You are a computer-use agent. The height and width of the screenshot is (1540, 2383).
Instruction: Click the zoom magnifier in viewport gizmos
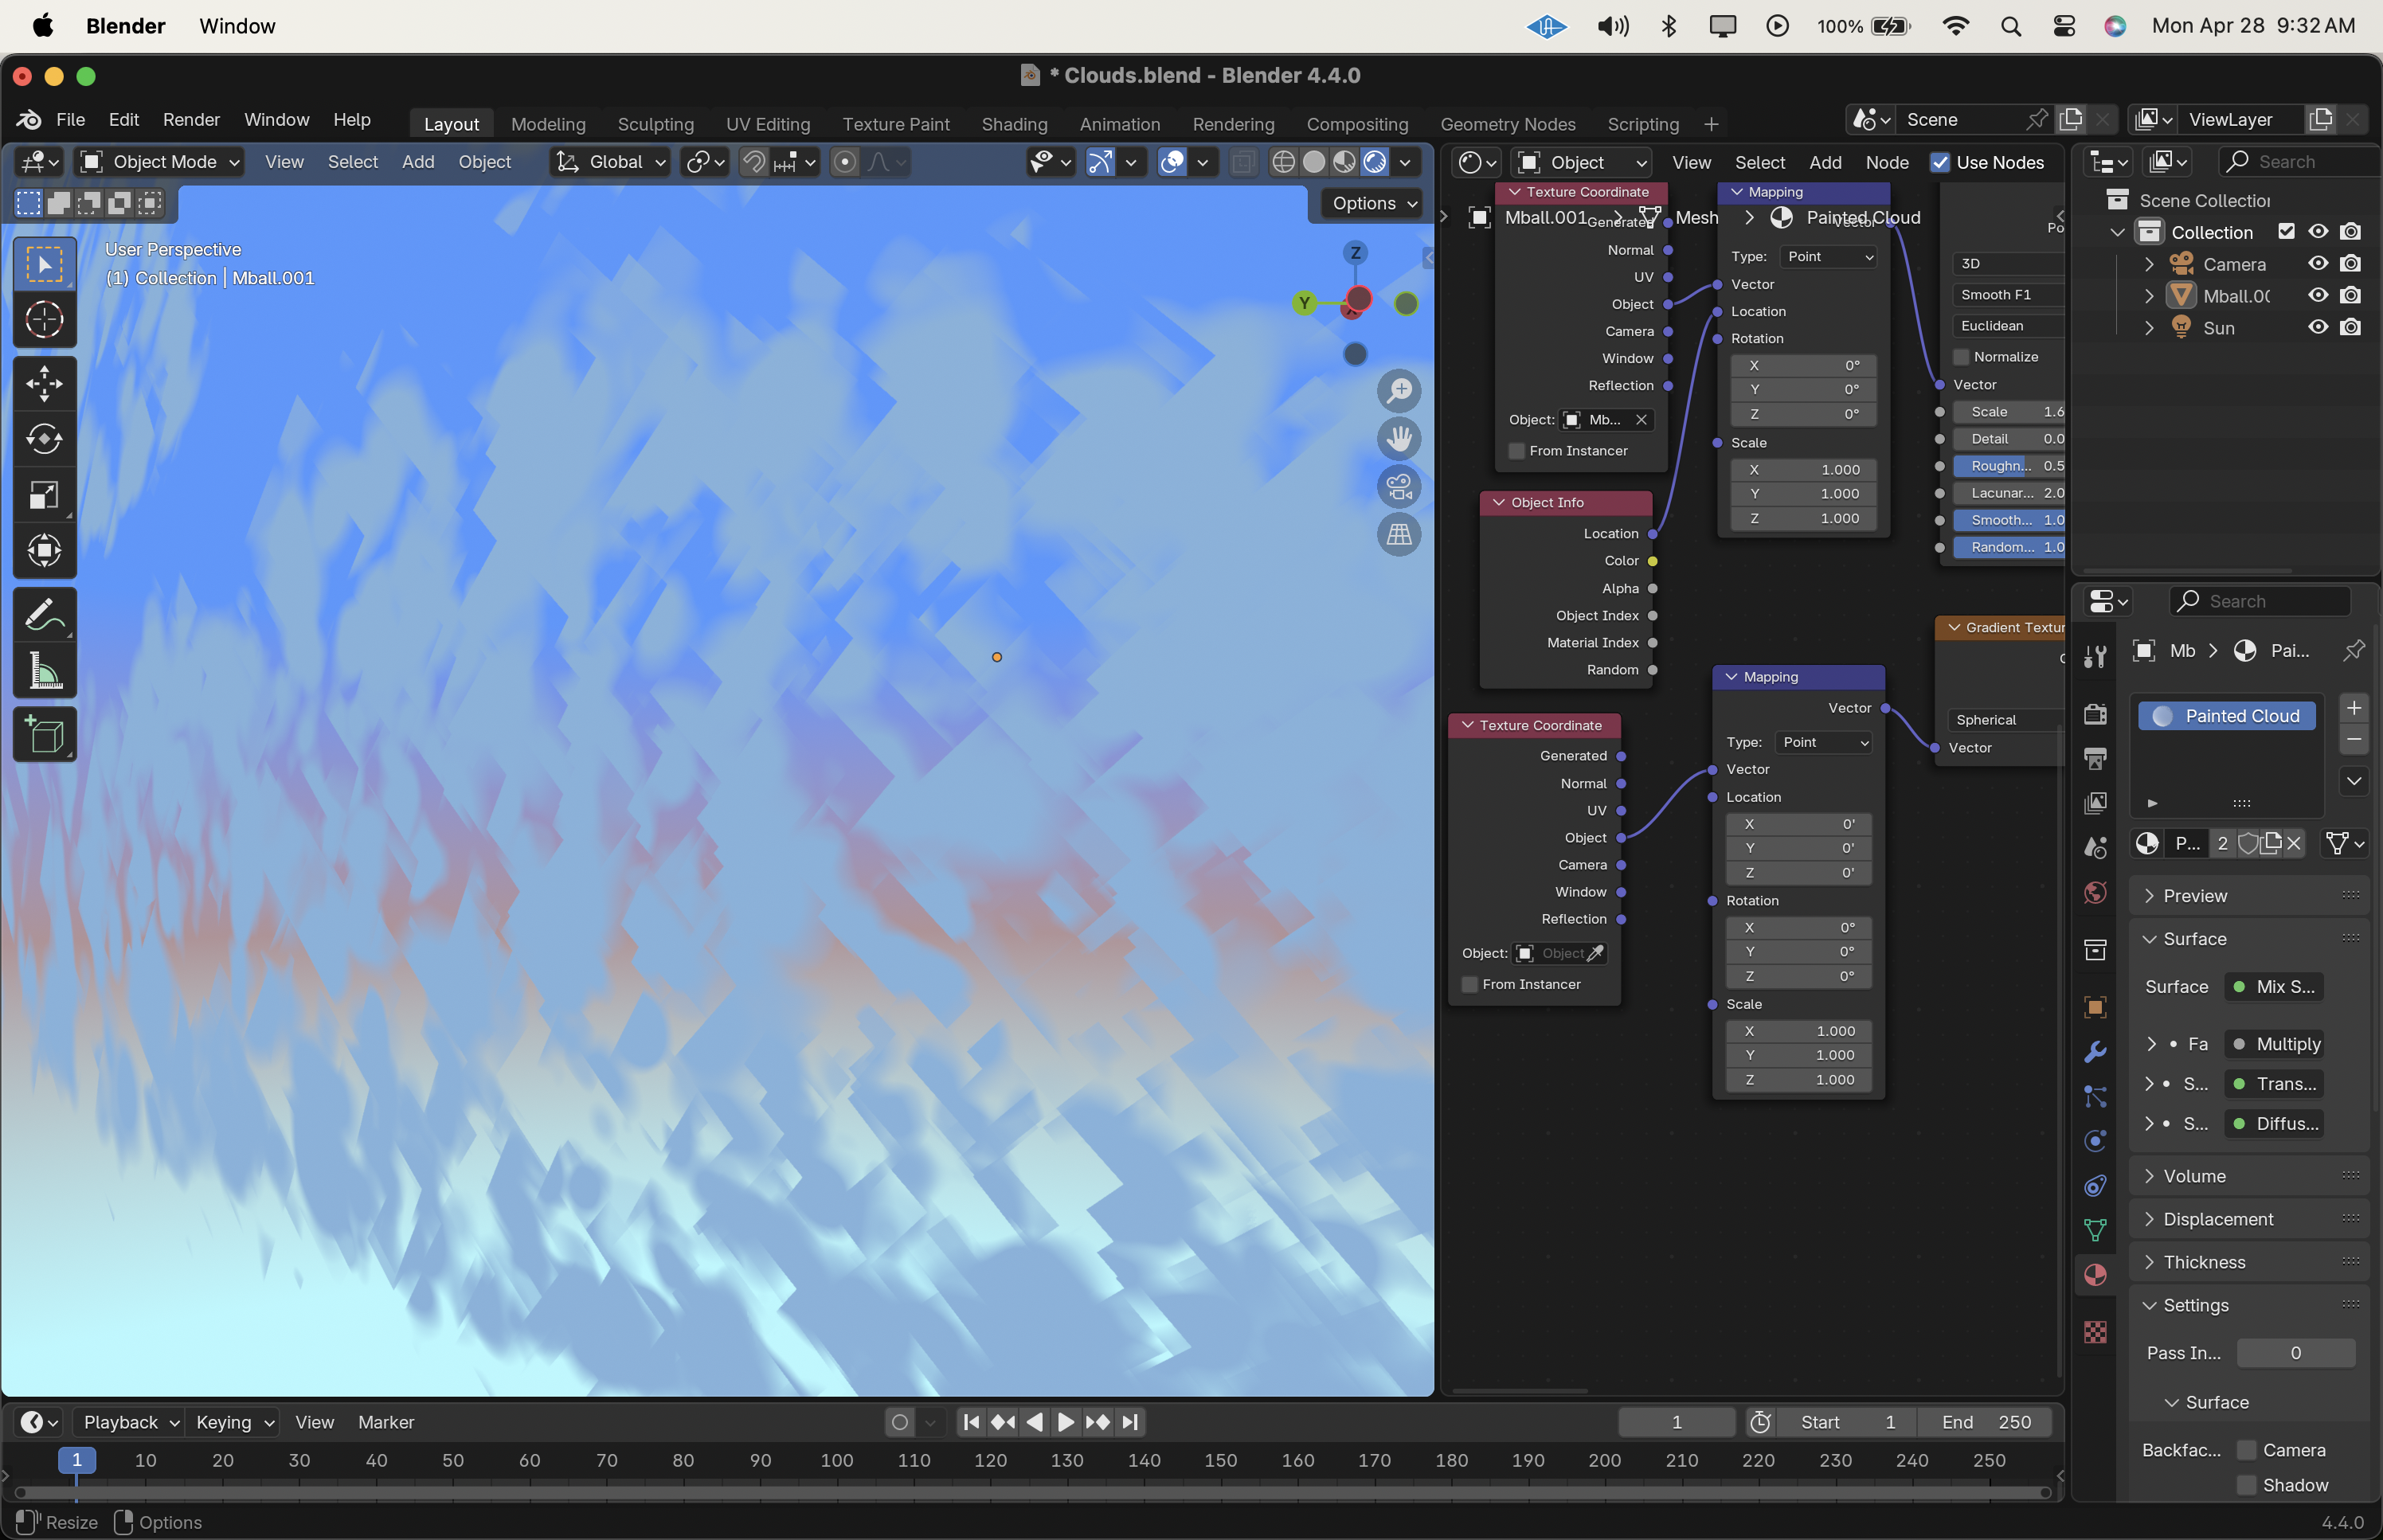1399,390
